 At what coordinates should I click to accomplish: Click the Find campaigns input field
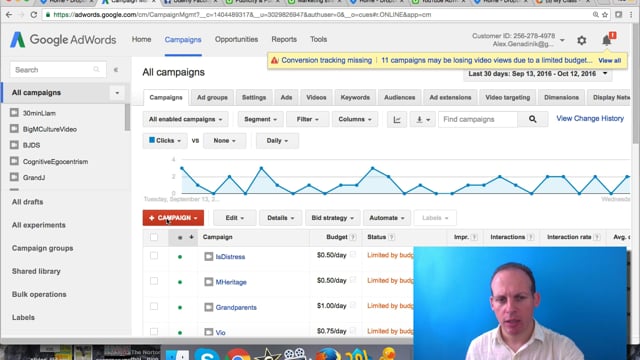coord(478,119)
